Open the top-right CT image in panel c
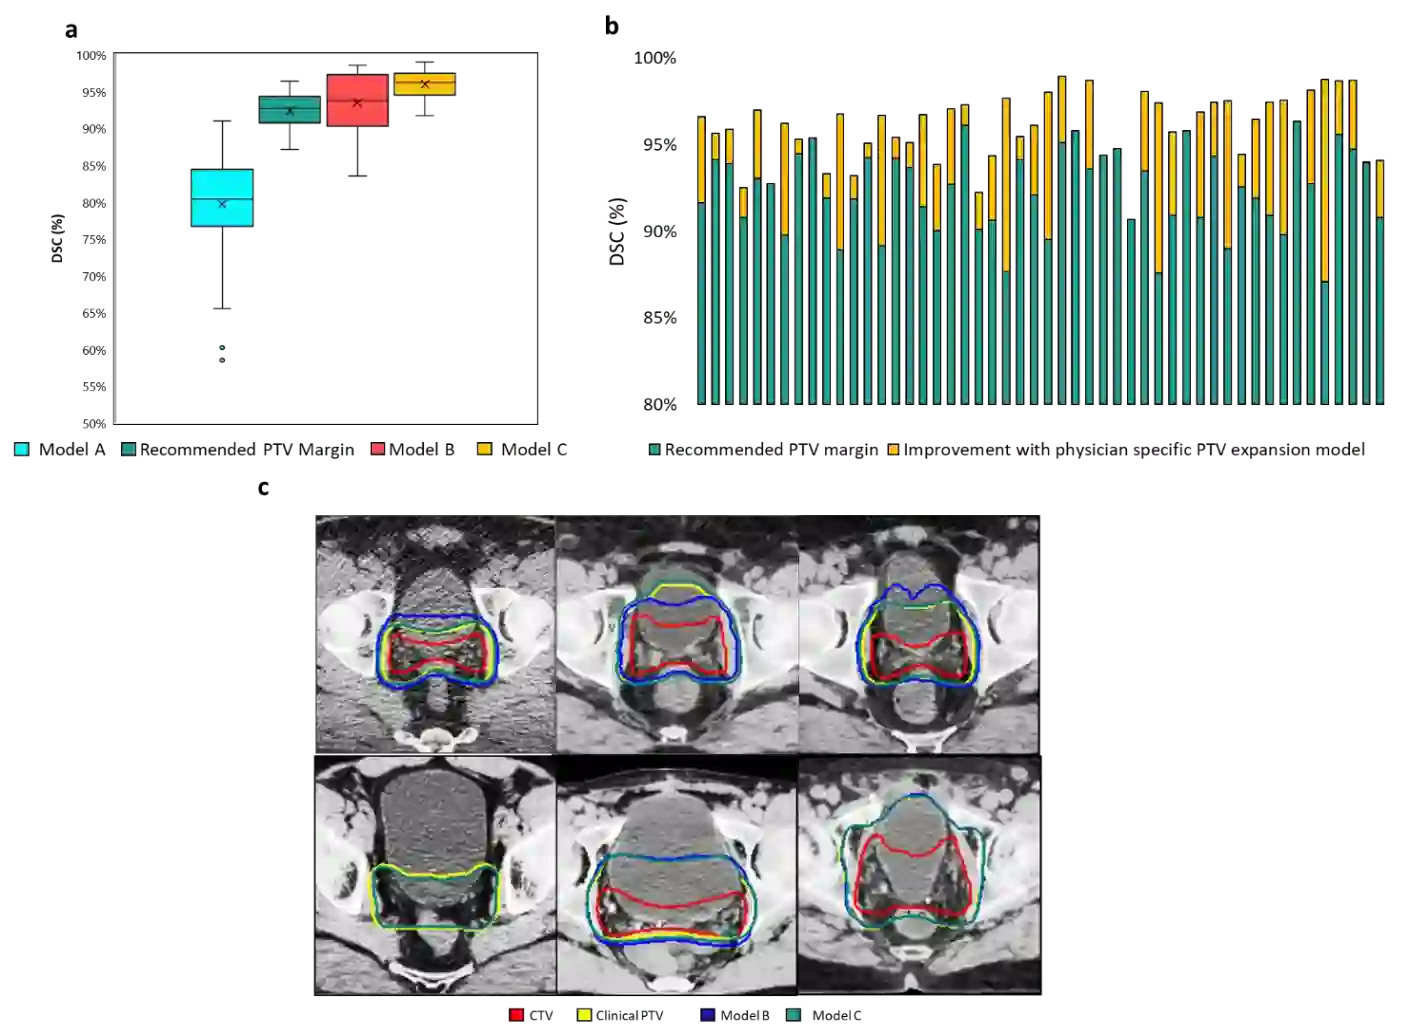The width and height of the screenshot is (1409, 1034). point(919,634)
